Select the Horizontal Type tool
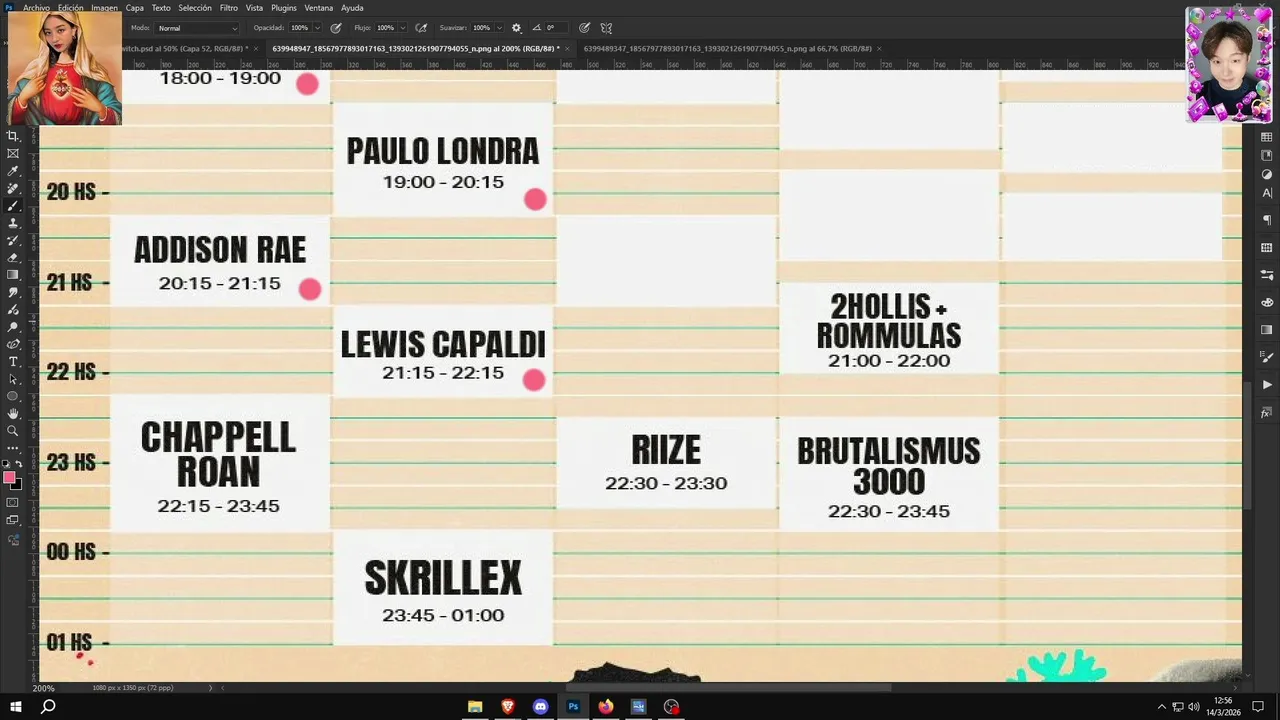1280x720 pixels. pos(13,361)
